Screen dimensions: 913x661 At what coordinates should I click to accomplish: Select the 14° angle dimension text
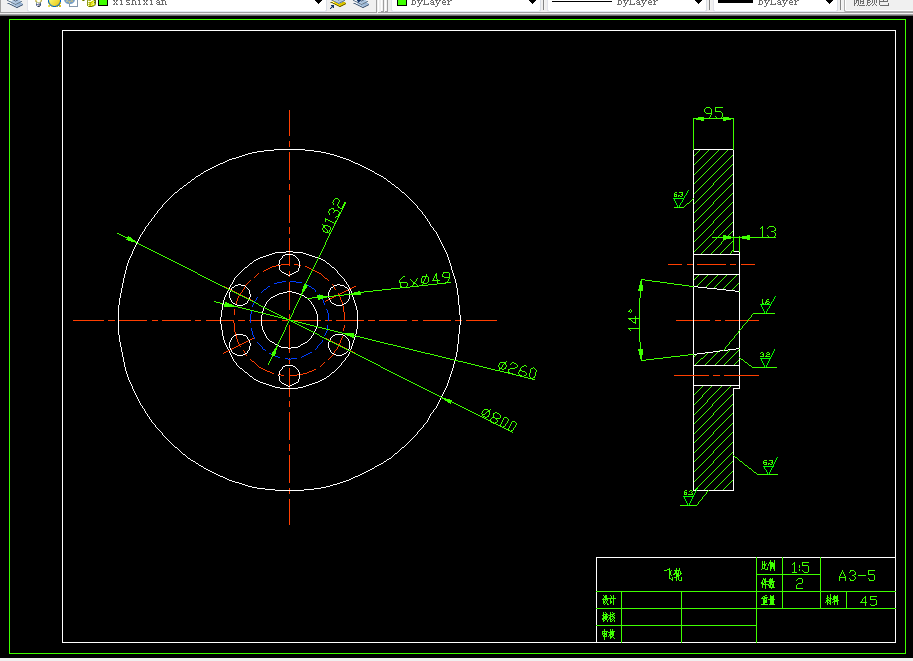pyautogui.click(x=634, y=320)
